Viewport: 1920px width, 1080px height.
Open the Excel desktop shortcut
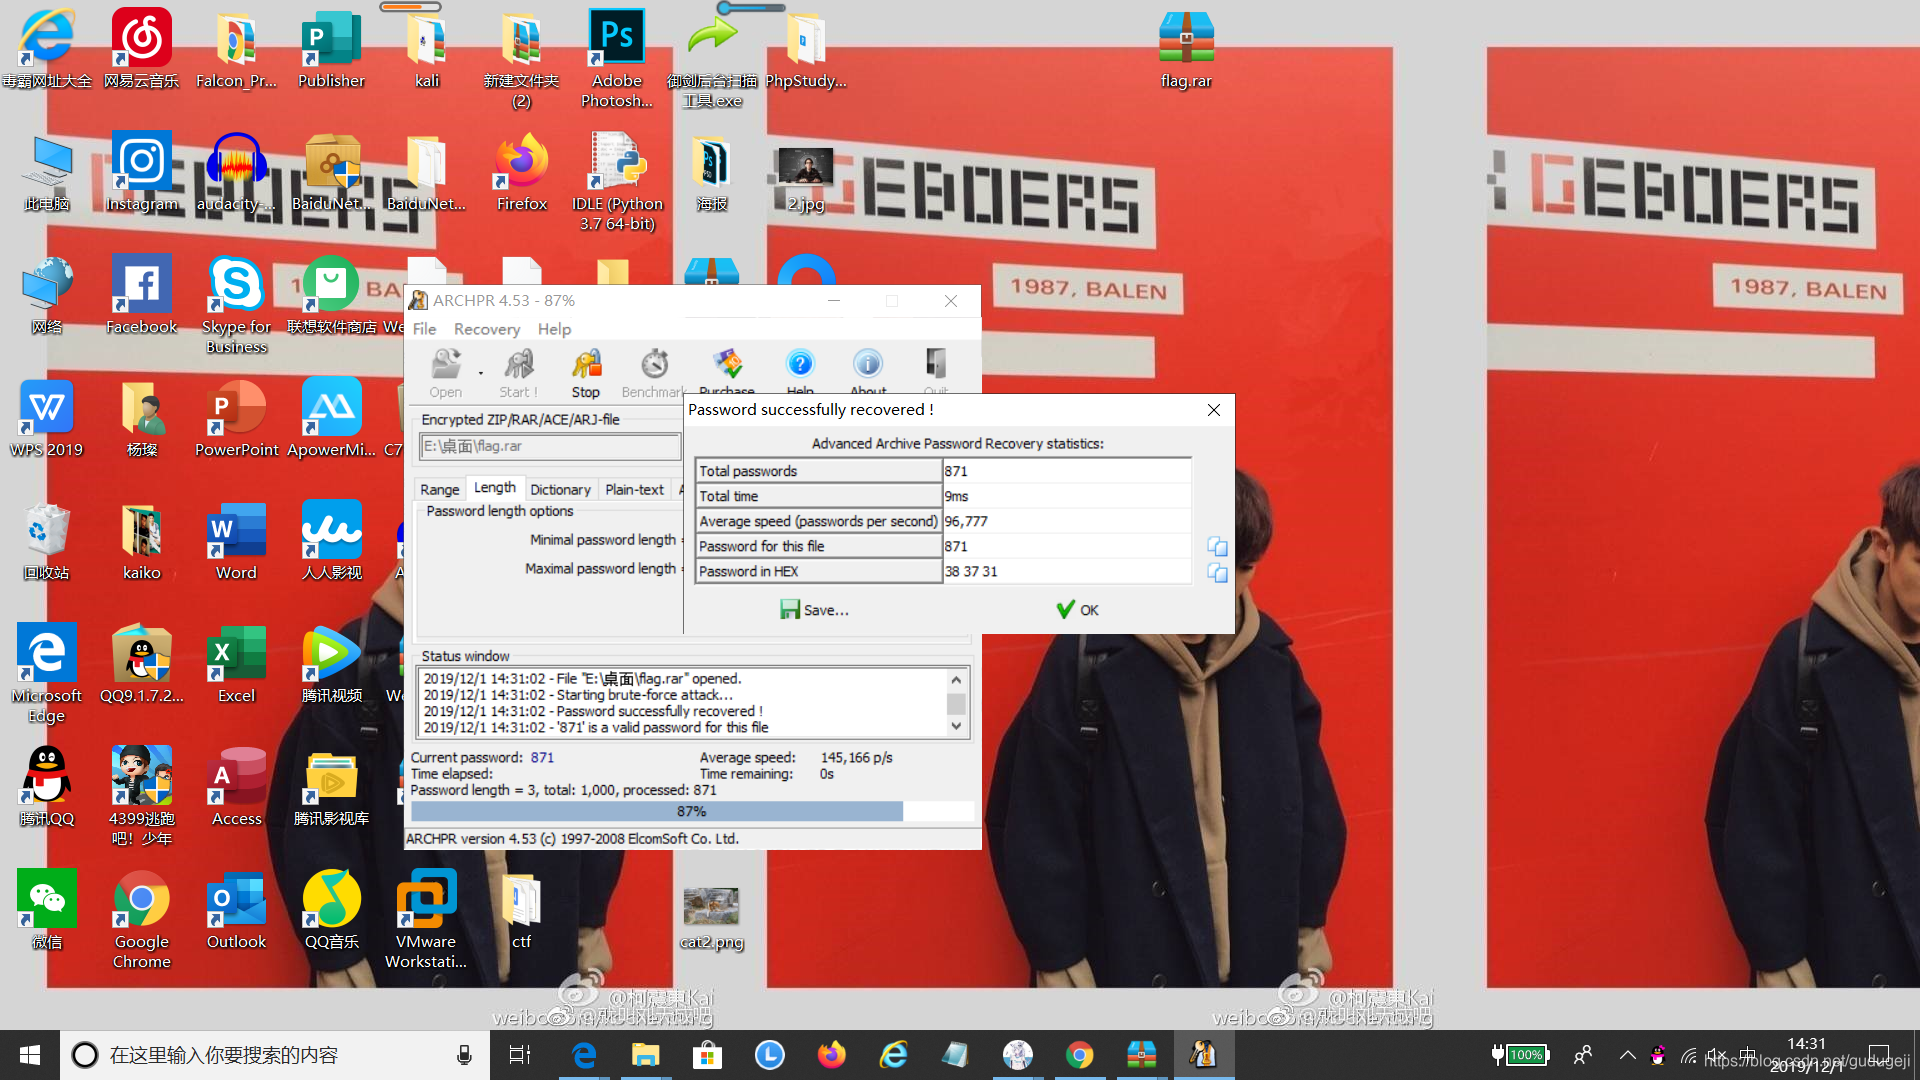click(236, 664)
